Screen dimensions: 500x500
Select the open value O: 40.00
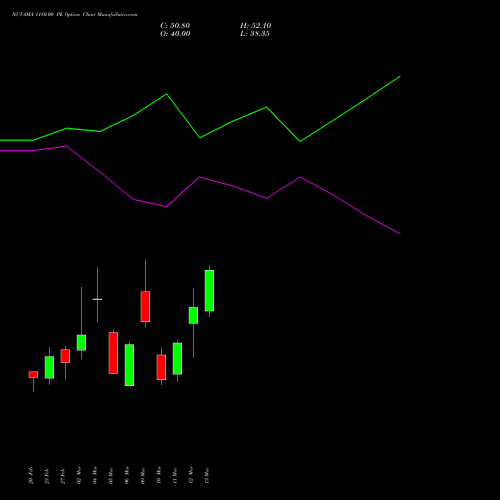[x=175, y=34]
